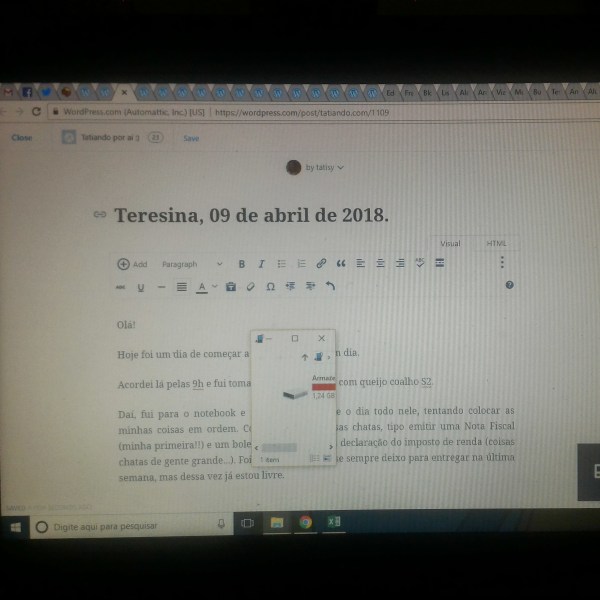600x600 pixels.
Task: Toggle underline formatting
Action: coord(140,287)
